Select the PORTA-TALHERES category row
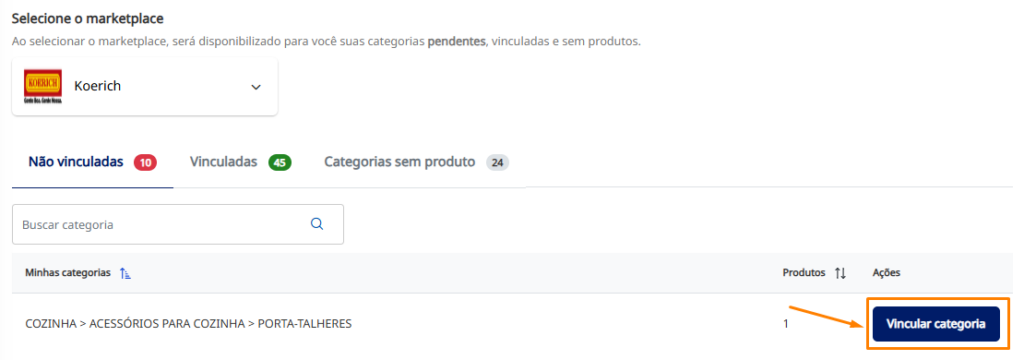Viewport: 1024px width, 360px height. (512, 323)
